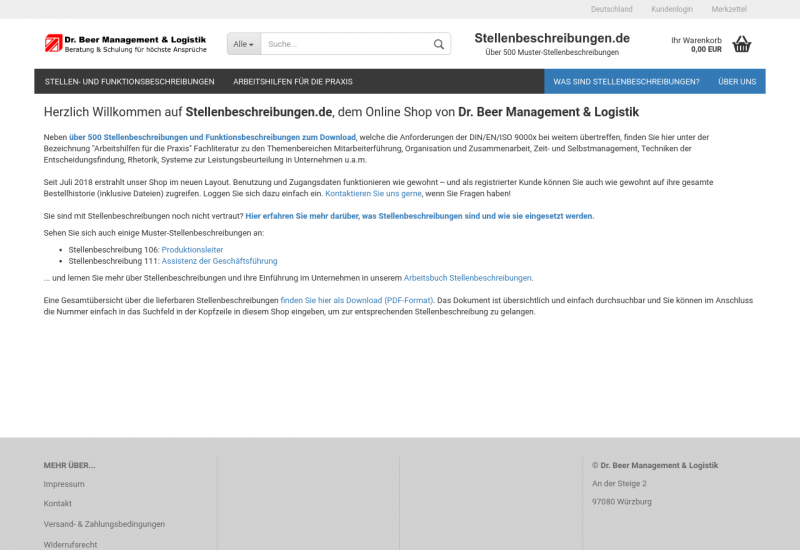Open 'Stellen- und Funktionsbeschreibungen' menu
Image resolution: width=800 pixels, height=550 pixels.
click(x=130, y=81)
